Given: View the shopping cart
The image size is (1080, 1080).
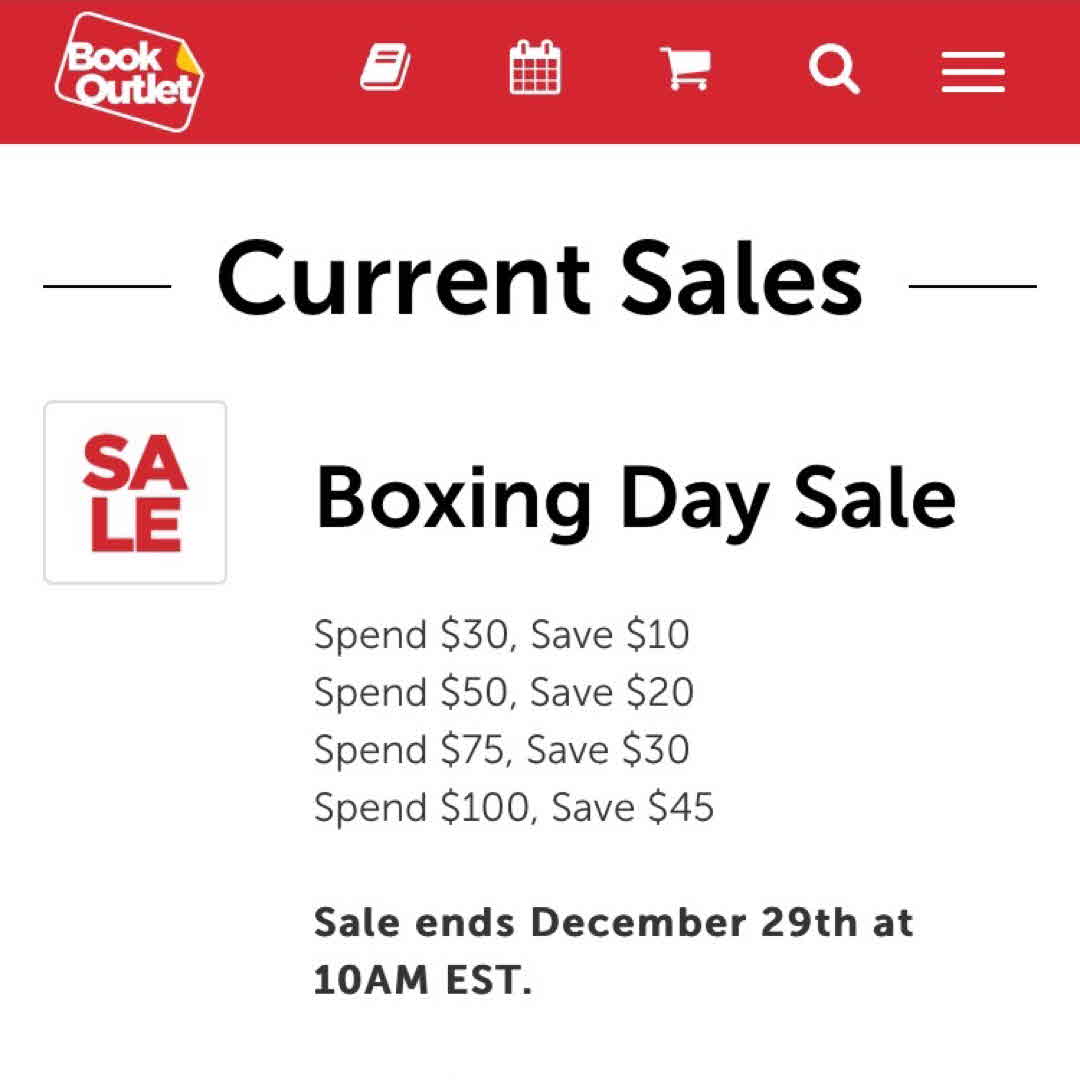Looking at the screenshot, I should [x=685, y=69].
